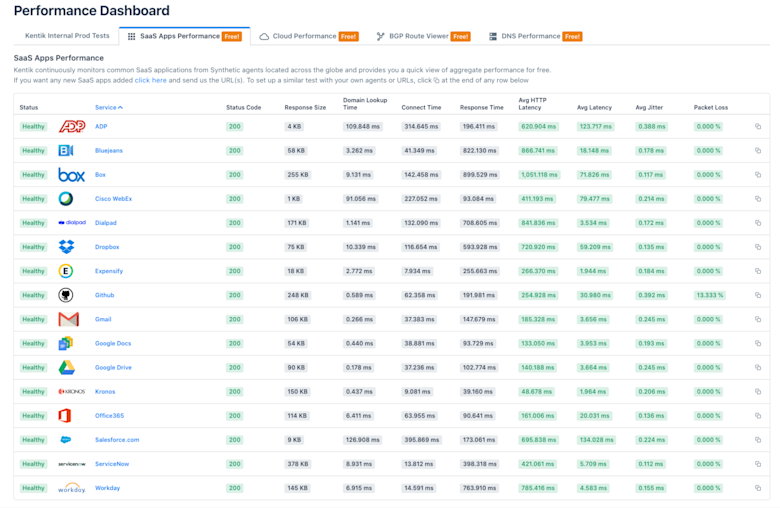Open the Kronos service link
This screenshot has height=508, width=780.
(x=105, y=392)
